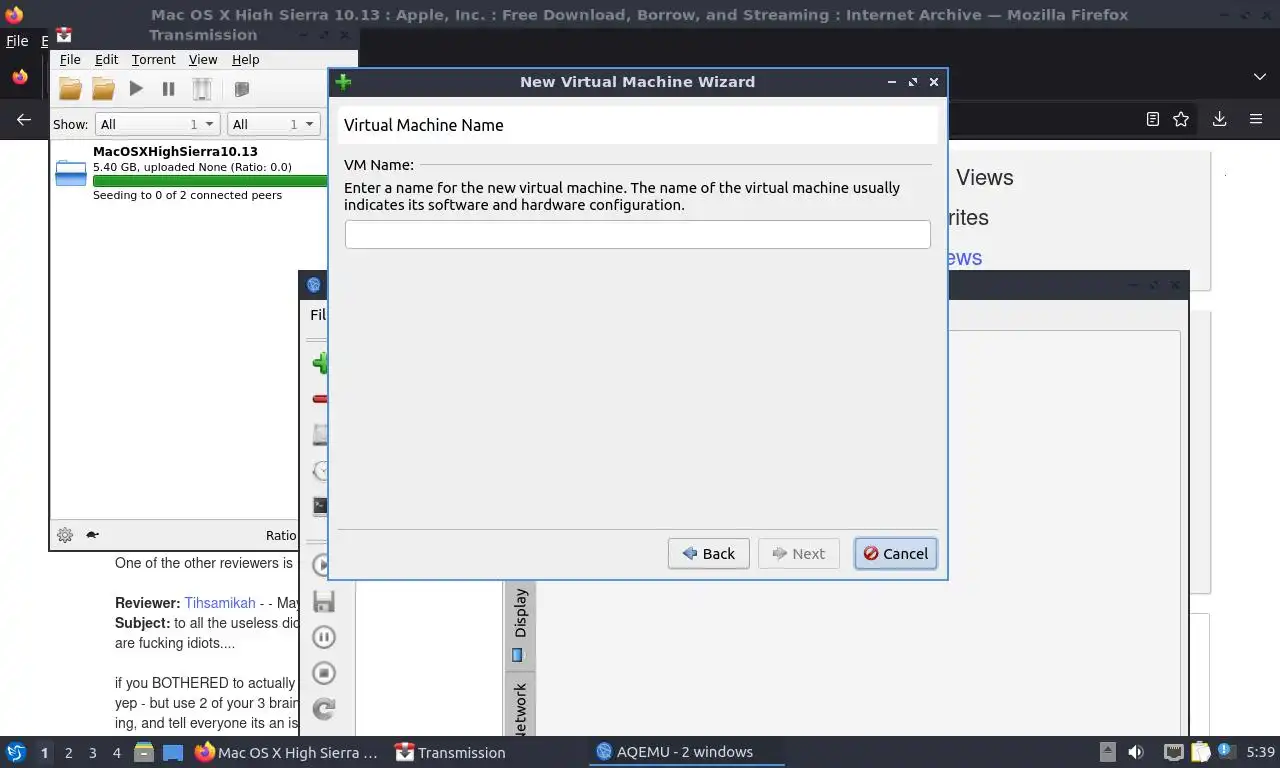1280x768 pixels.
Task: Bookmark the page with star icon
Action: point(1181,119)
